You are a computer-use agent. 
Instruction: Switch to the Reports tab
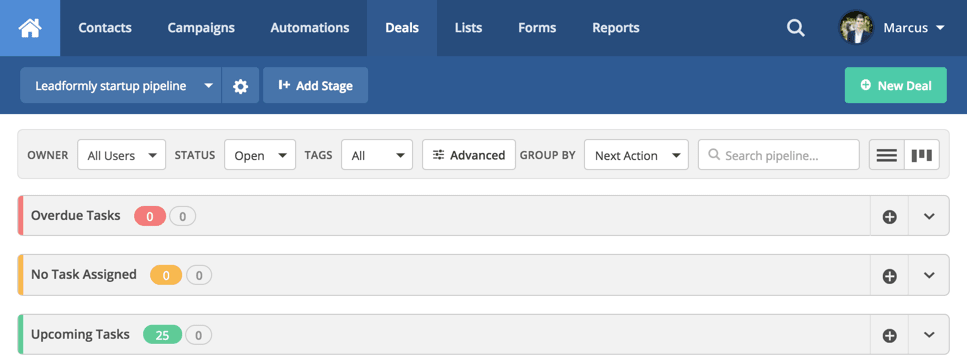615,28
